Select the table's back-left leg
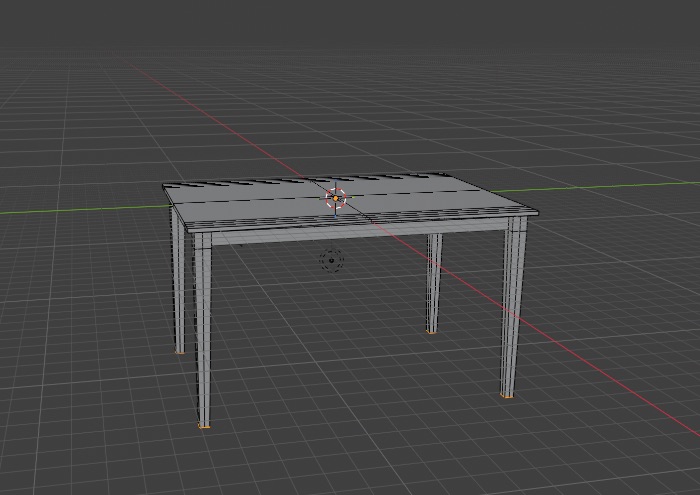This screenshot has height=495, width=700. click(178, 281)
